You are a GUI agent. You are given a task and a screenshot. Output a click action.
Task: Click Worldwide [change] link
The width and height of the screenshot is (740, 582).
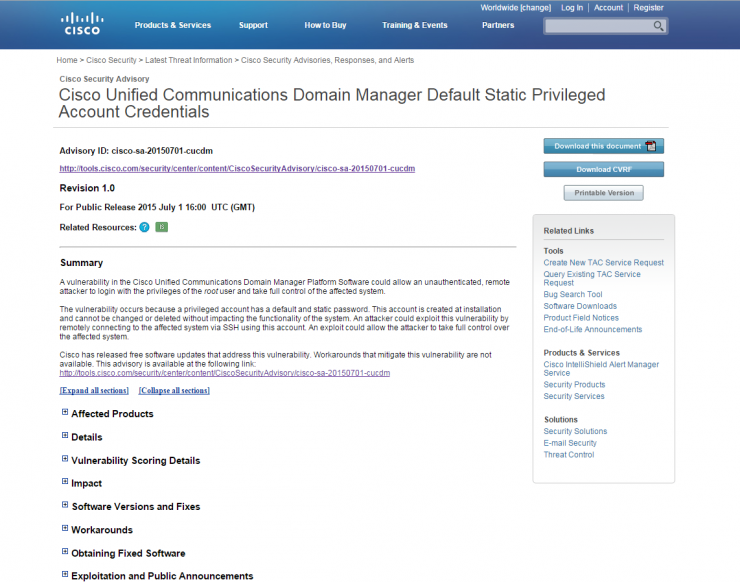[515, 8]
